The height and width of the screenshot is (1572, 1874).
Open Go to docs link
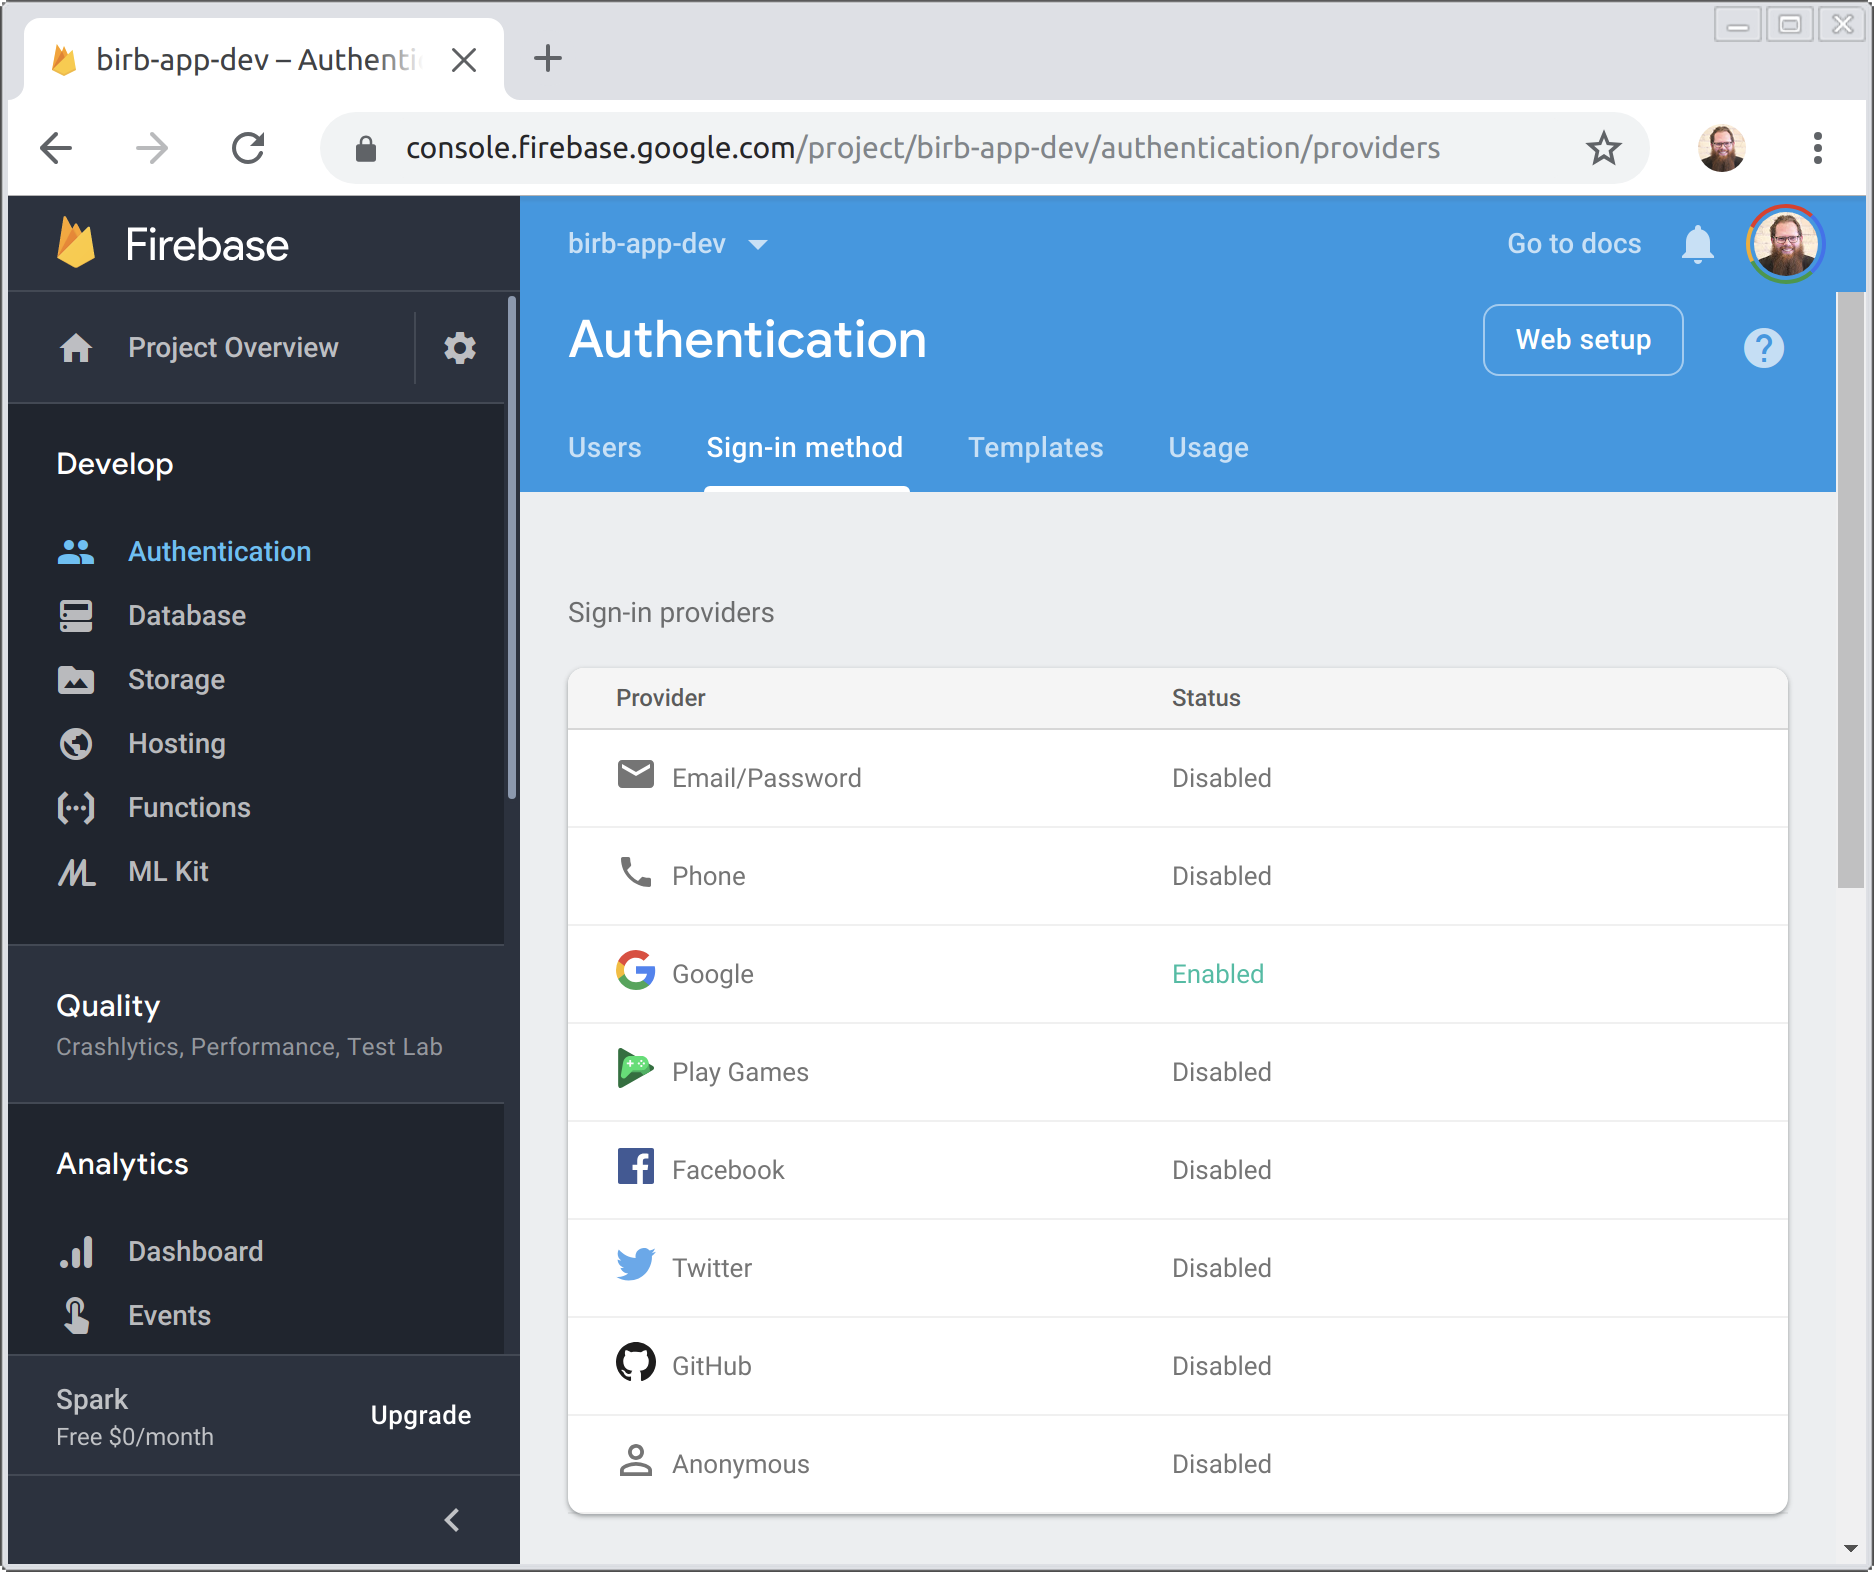point(1573,243)
